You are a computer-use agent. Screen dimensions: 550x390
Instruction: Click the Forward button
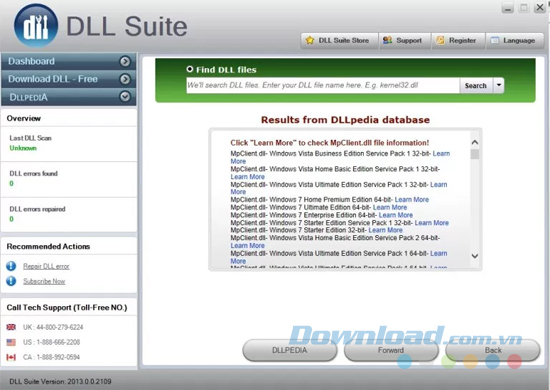click(x=391, y=350)
